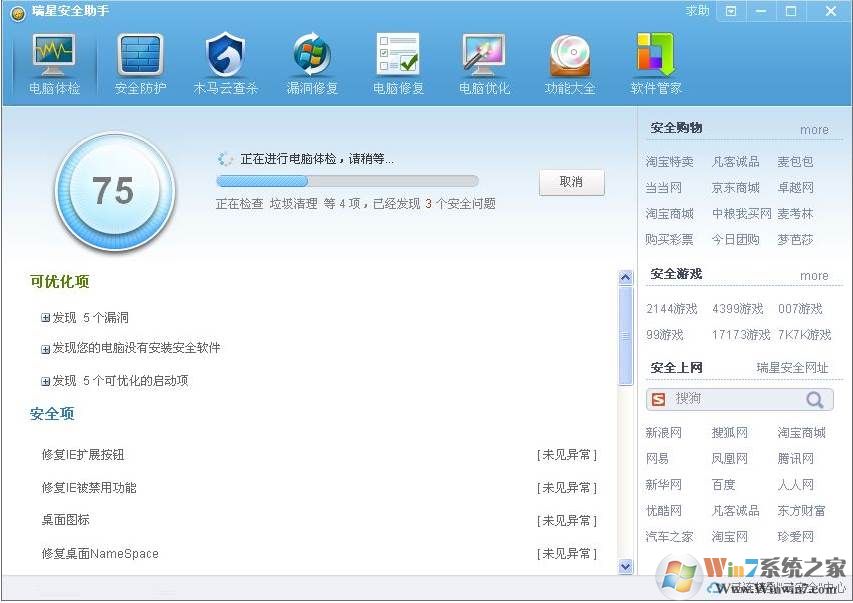
Task: Click the magnifier search icon
Action: pos(814,400)
